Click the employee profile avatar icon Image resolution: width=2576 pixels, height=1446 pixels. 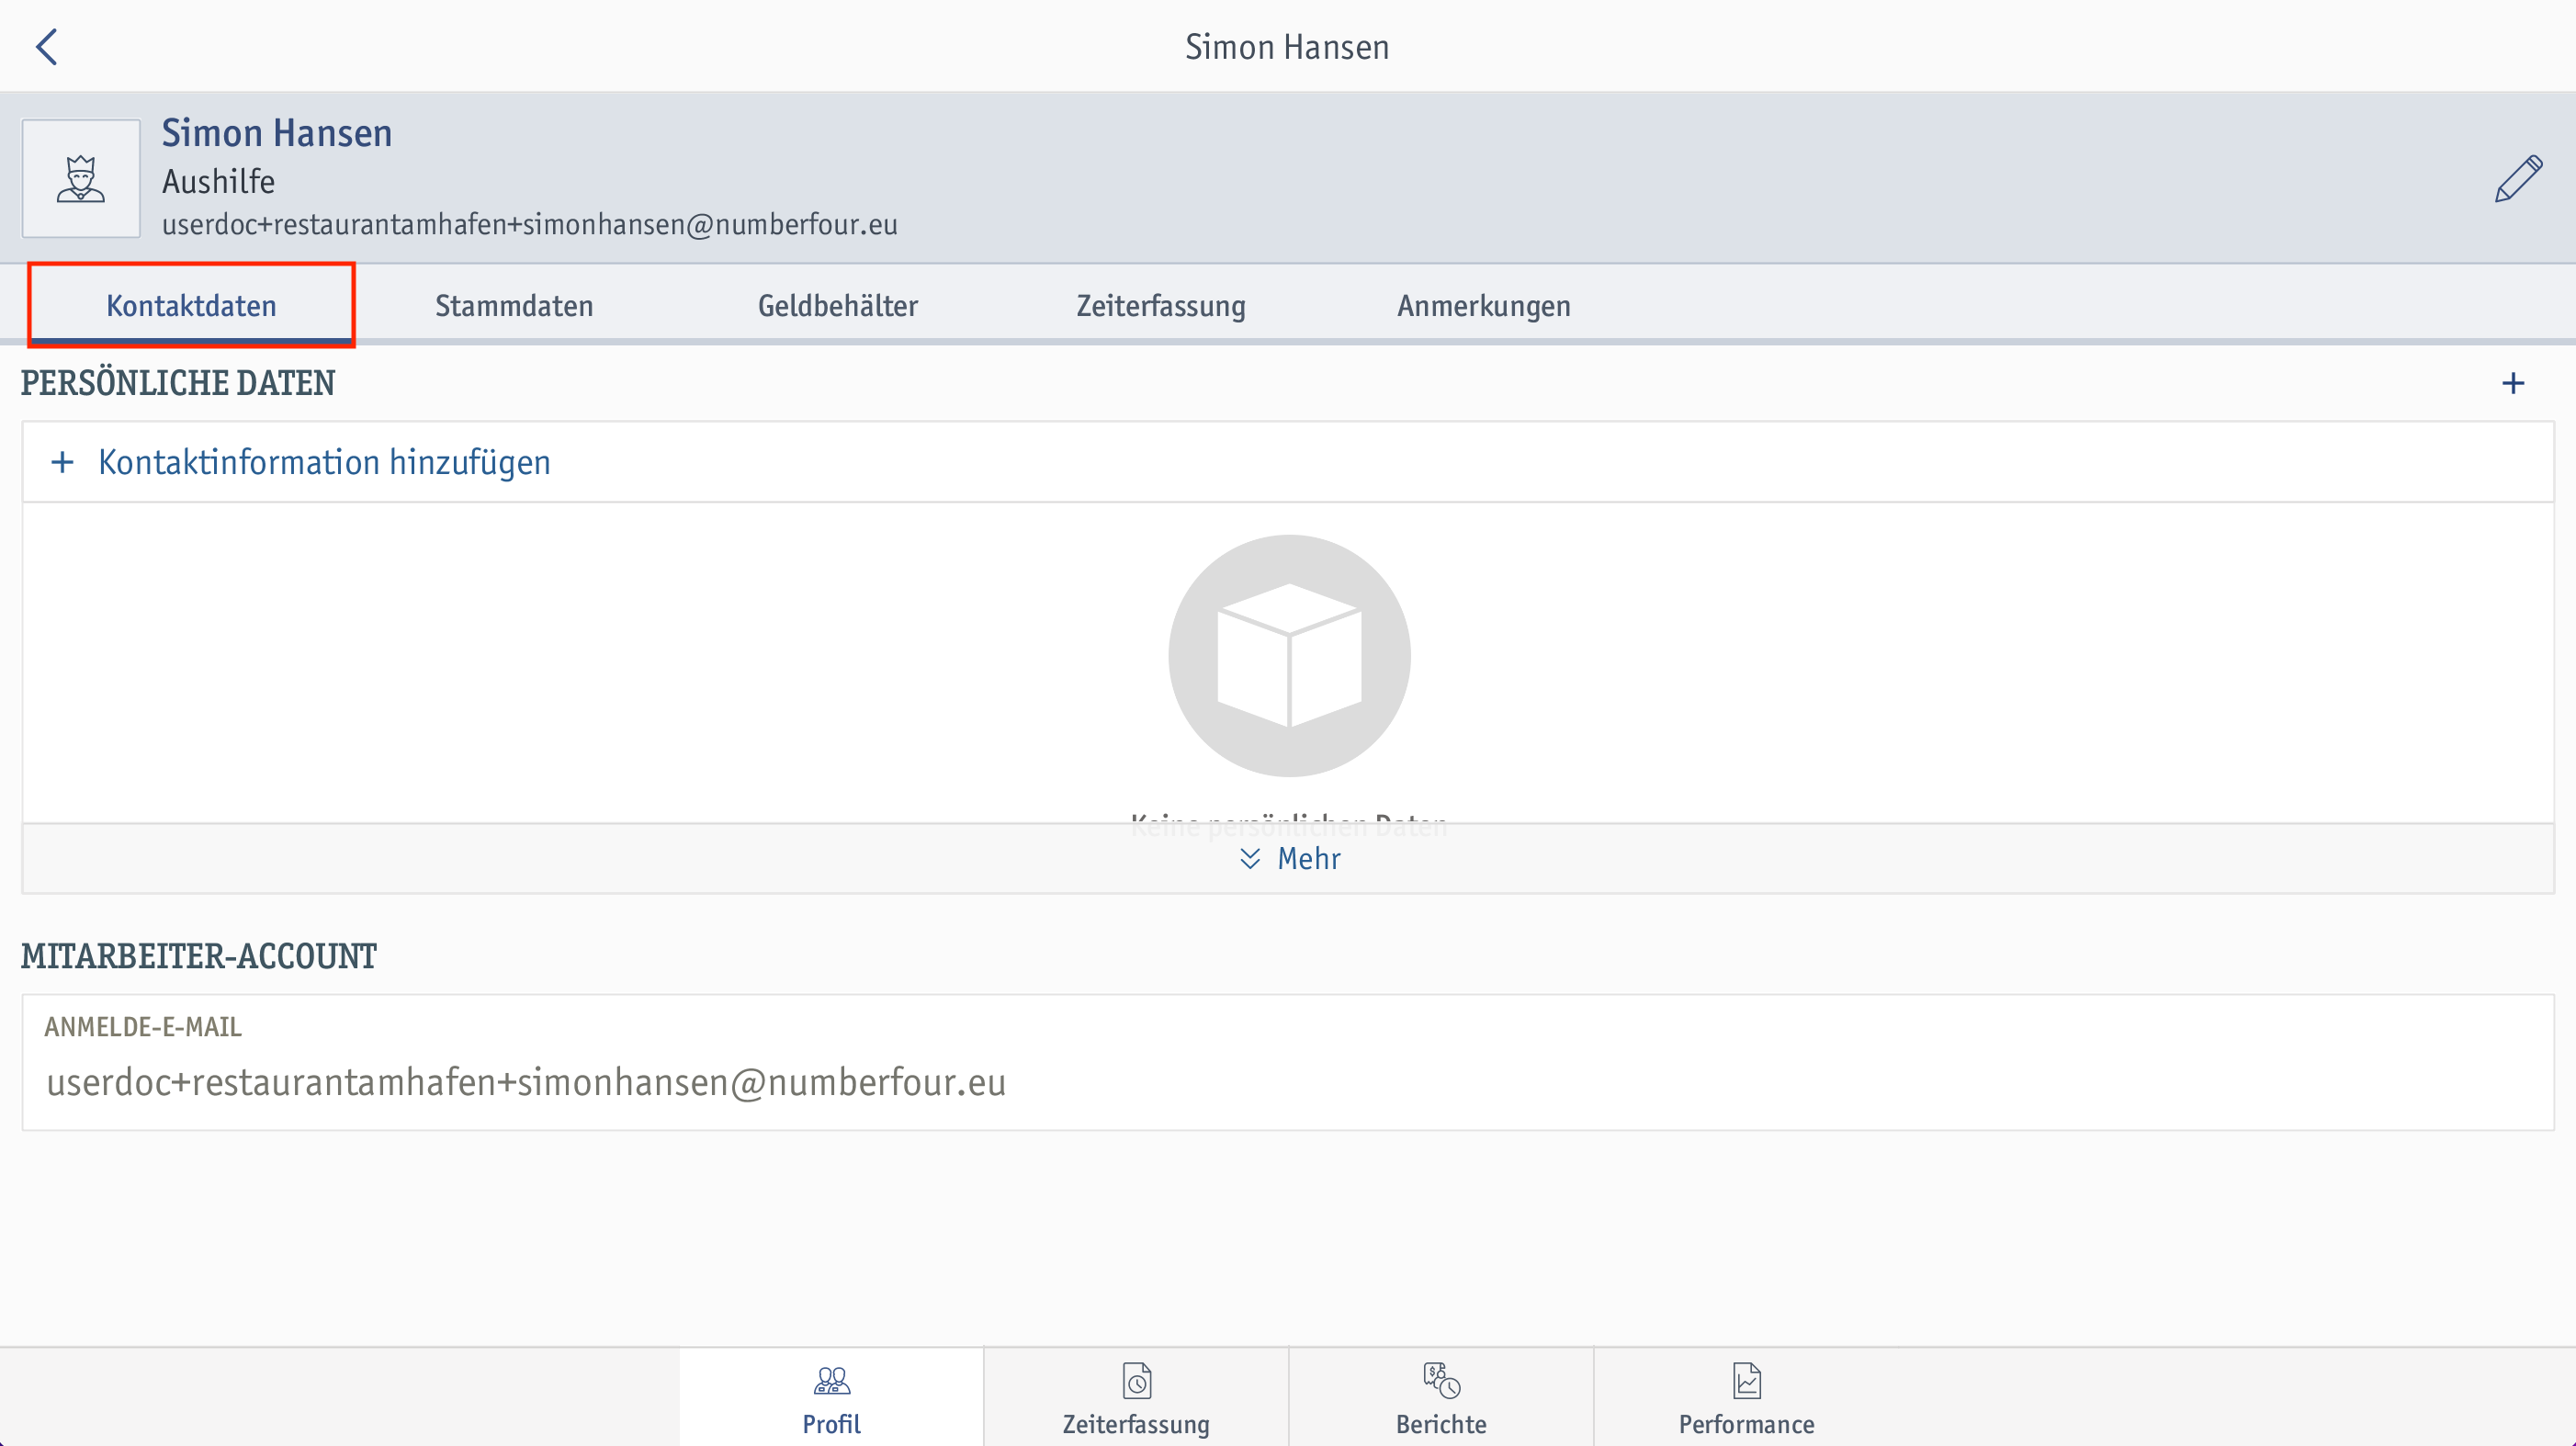pyautogui.click(x=82, y=175)
